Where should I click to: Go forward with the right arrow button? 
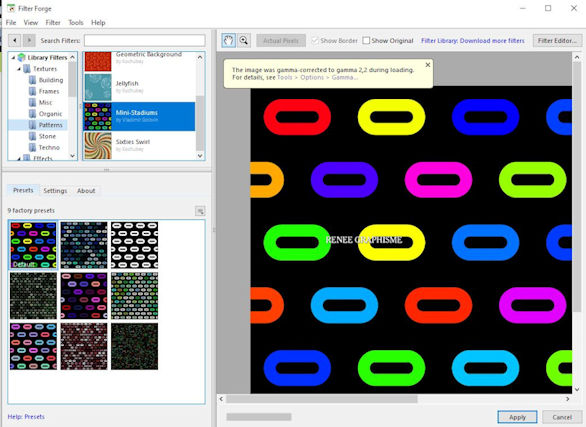point(29,40)
